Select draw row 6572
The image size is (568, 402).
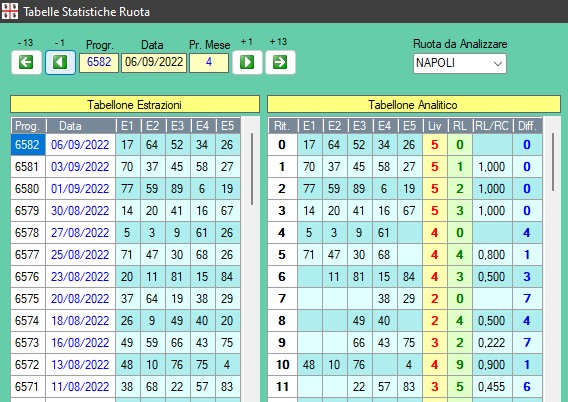(126, 364)
